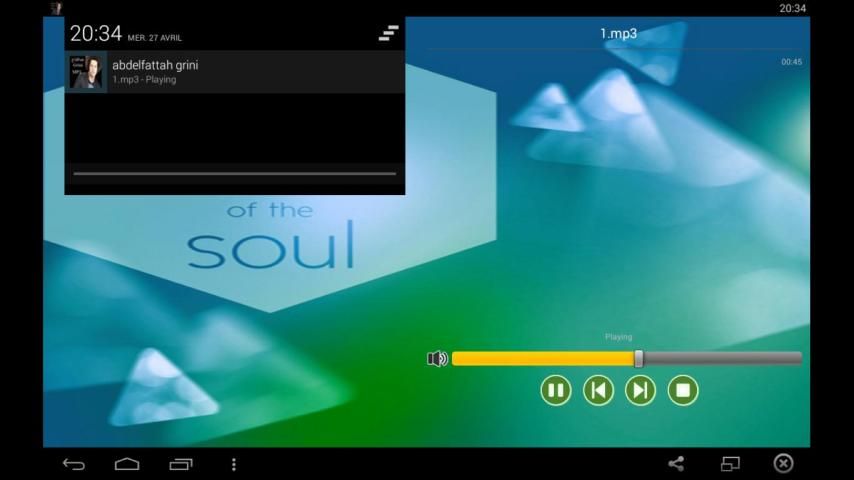Skip to the next track
The image size is (854, 480).
640,390
